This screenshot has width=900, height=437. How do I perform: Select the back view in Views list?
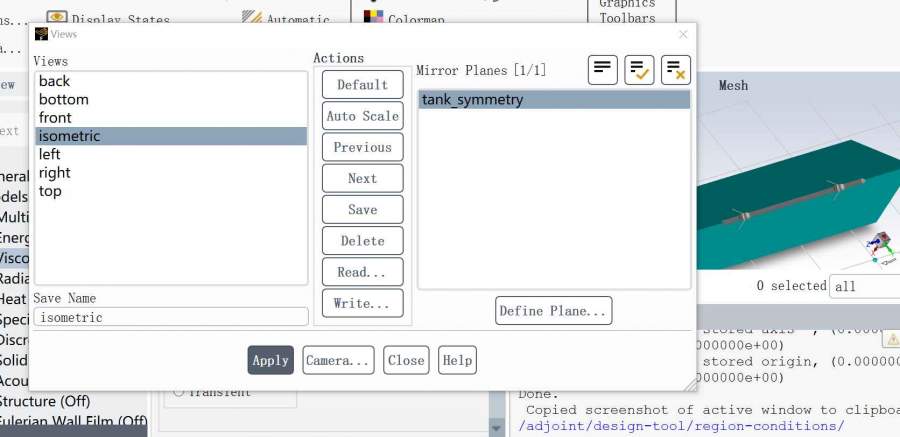coord(170,81)
